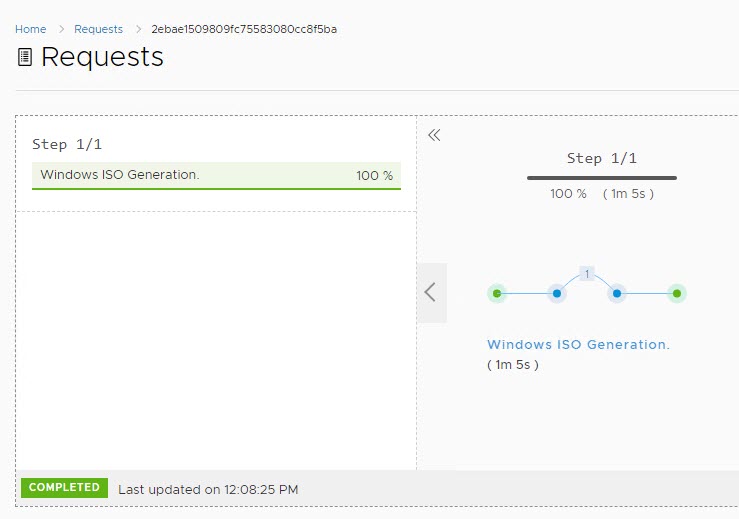Viewport: 739px width, 519px height.
Task: Go to Home breadcrumb link
Action: (x=30, y=29)
